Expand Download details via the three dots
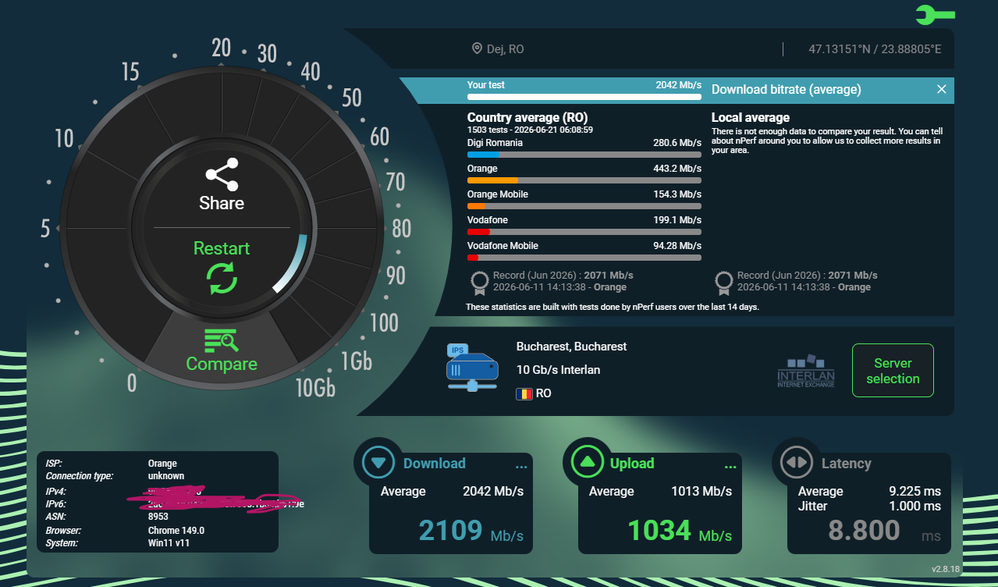The height and width of the screenshot is (587, 998). click(521, 467)
